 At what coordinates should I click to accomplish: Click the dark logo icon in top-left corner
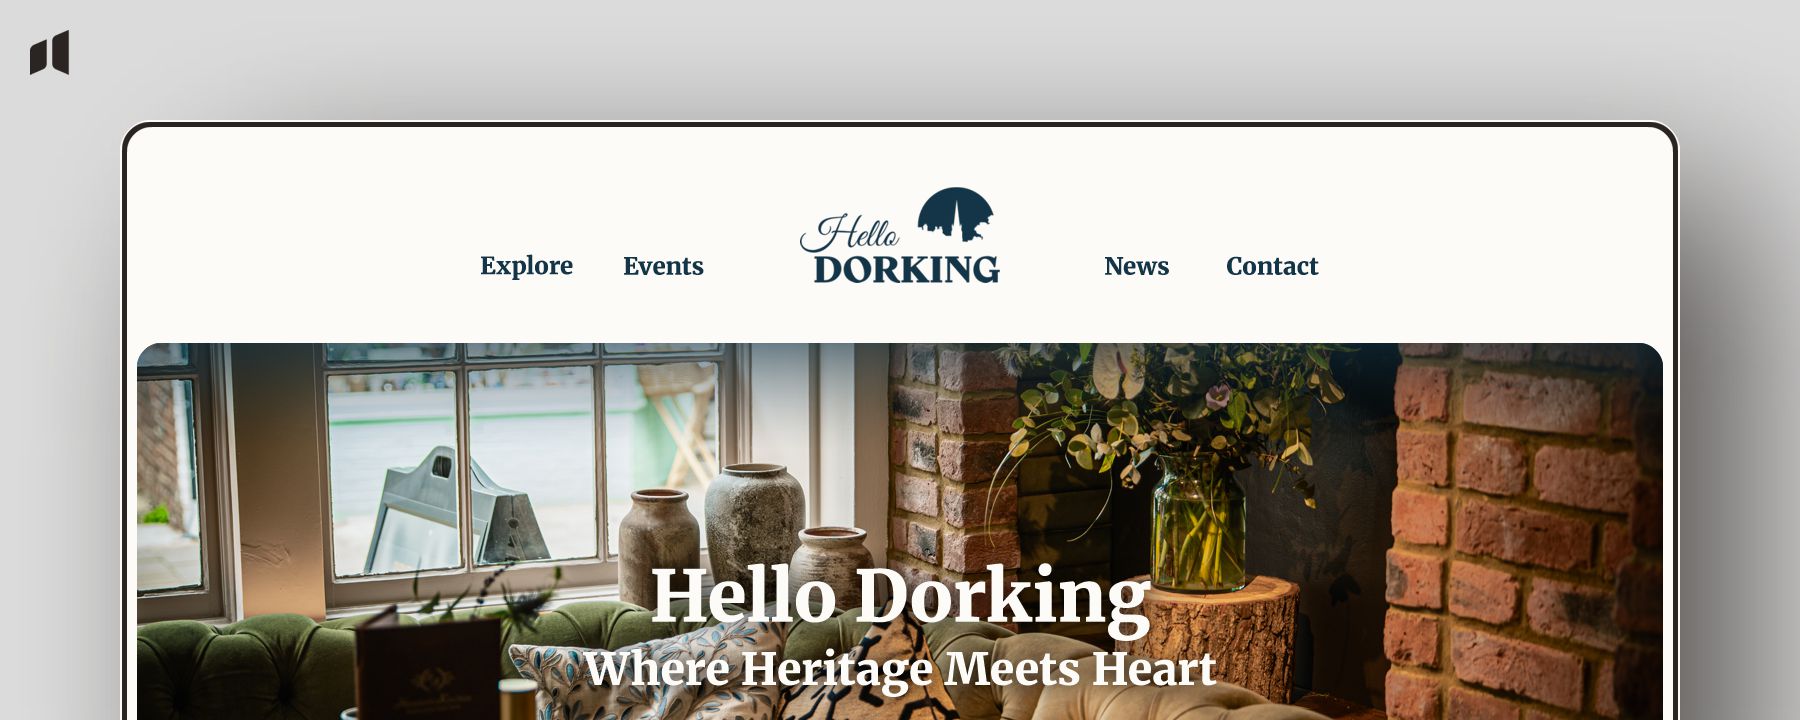(50, 53)
